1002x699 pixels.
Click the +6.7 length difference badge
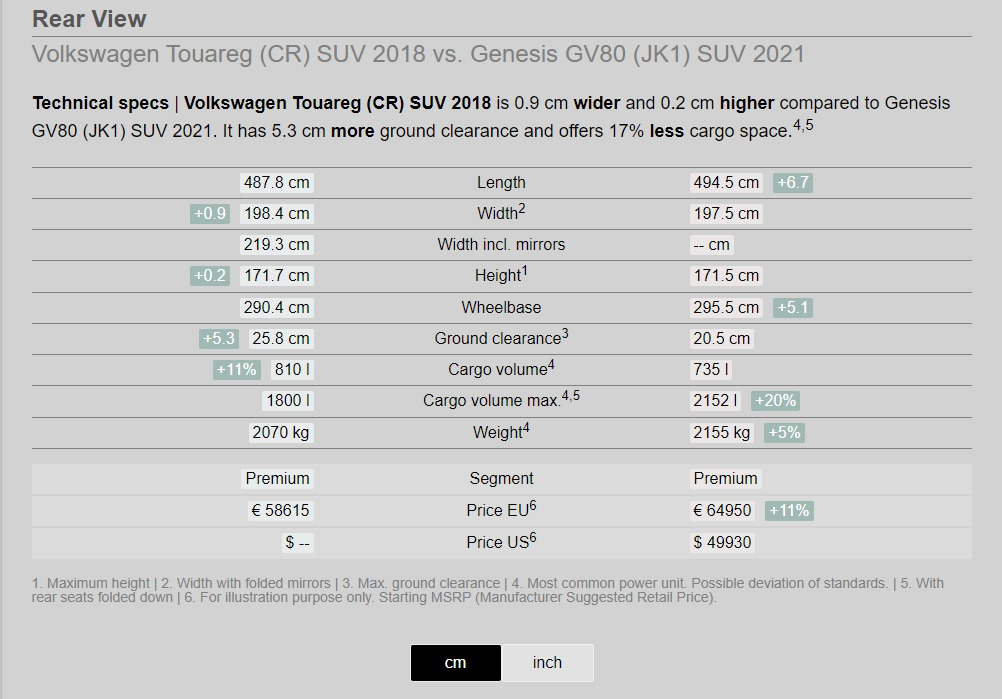(x=793, y=183)
